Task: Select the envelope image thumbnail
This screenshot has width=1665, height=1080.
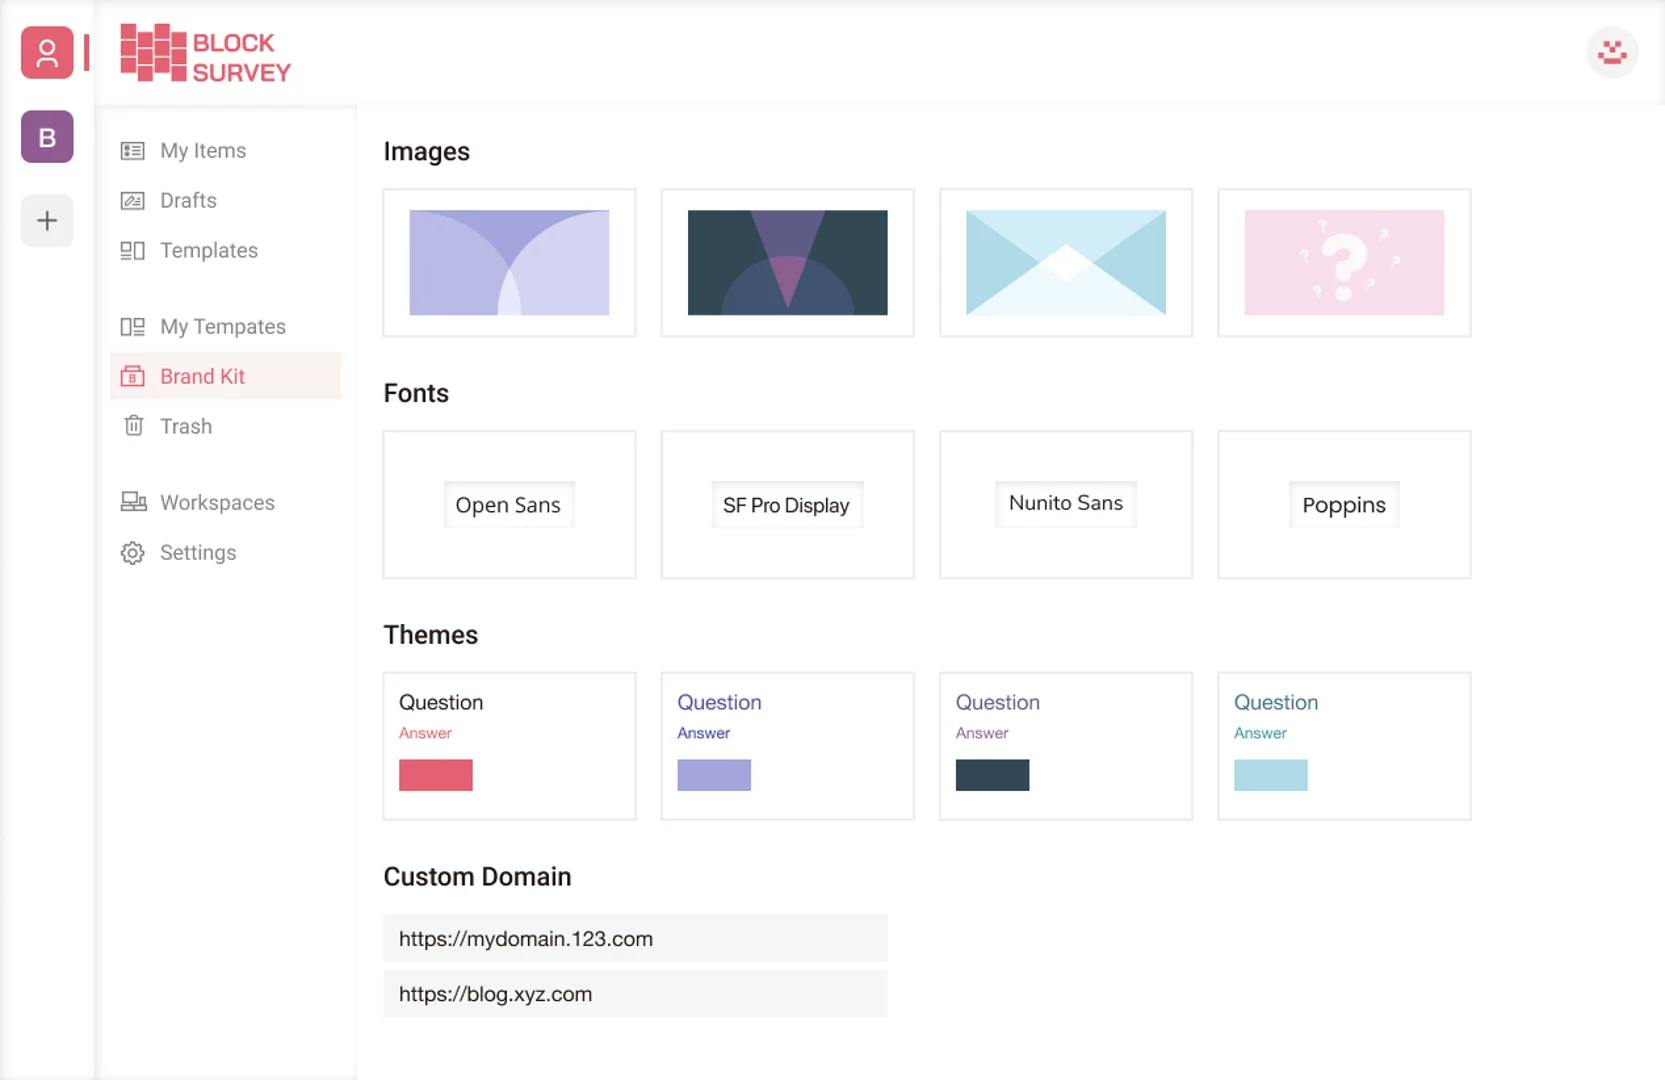Action: pyautogui.click(x=1066, y=263)
